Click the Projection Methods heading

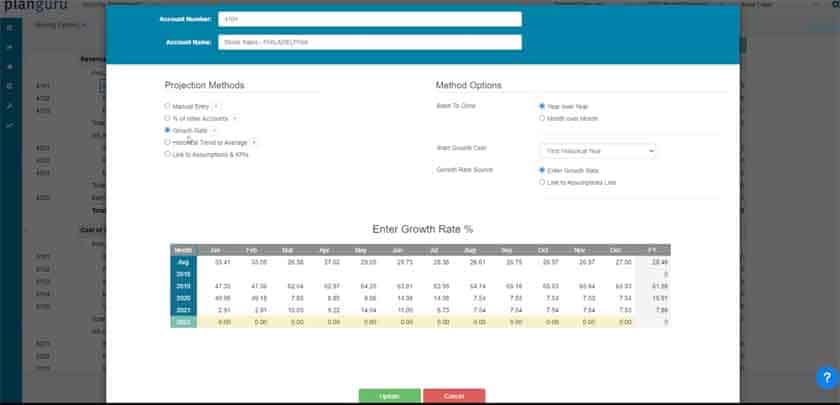[204, 85]
